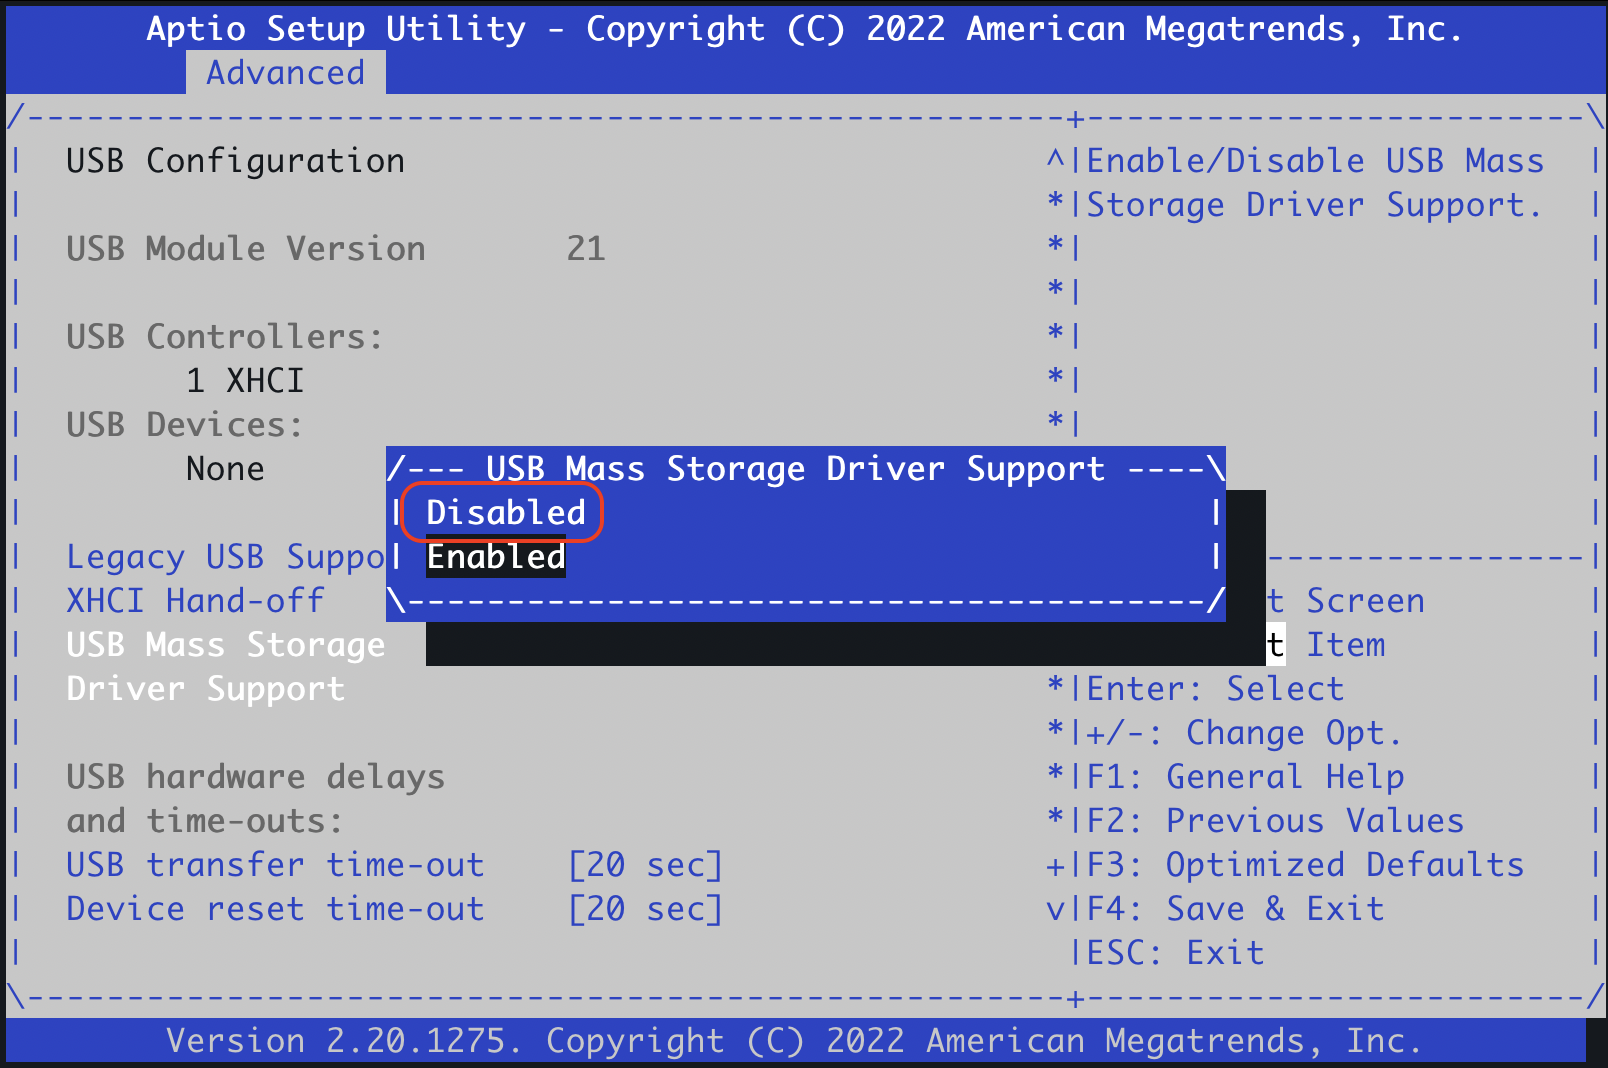This screenshot has height=1068, width=1608.
Task: Open the USB transfer time-out value dropdown
Action: 644,865
